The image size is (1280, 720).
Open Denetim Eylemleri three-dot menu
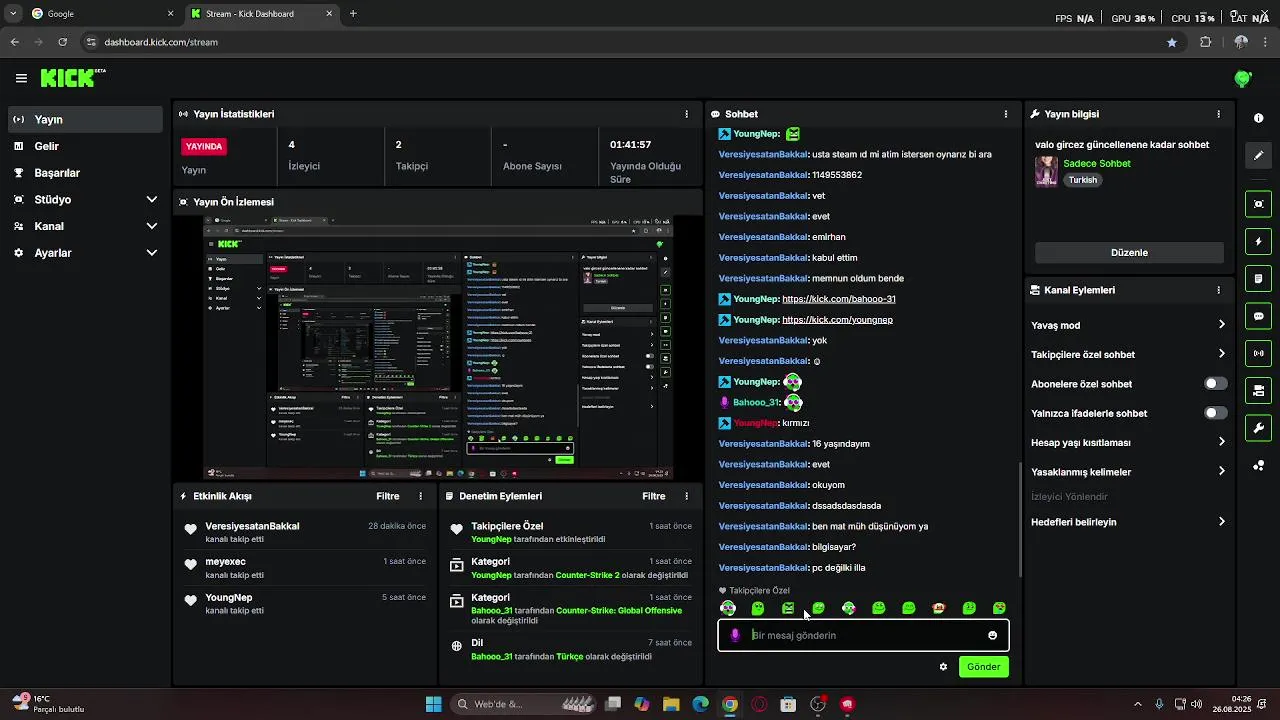pos(686,496)
